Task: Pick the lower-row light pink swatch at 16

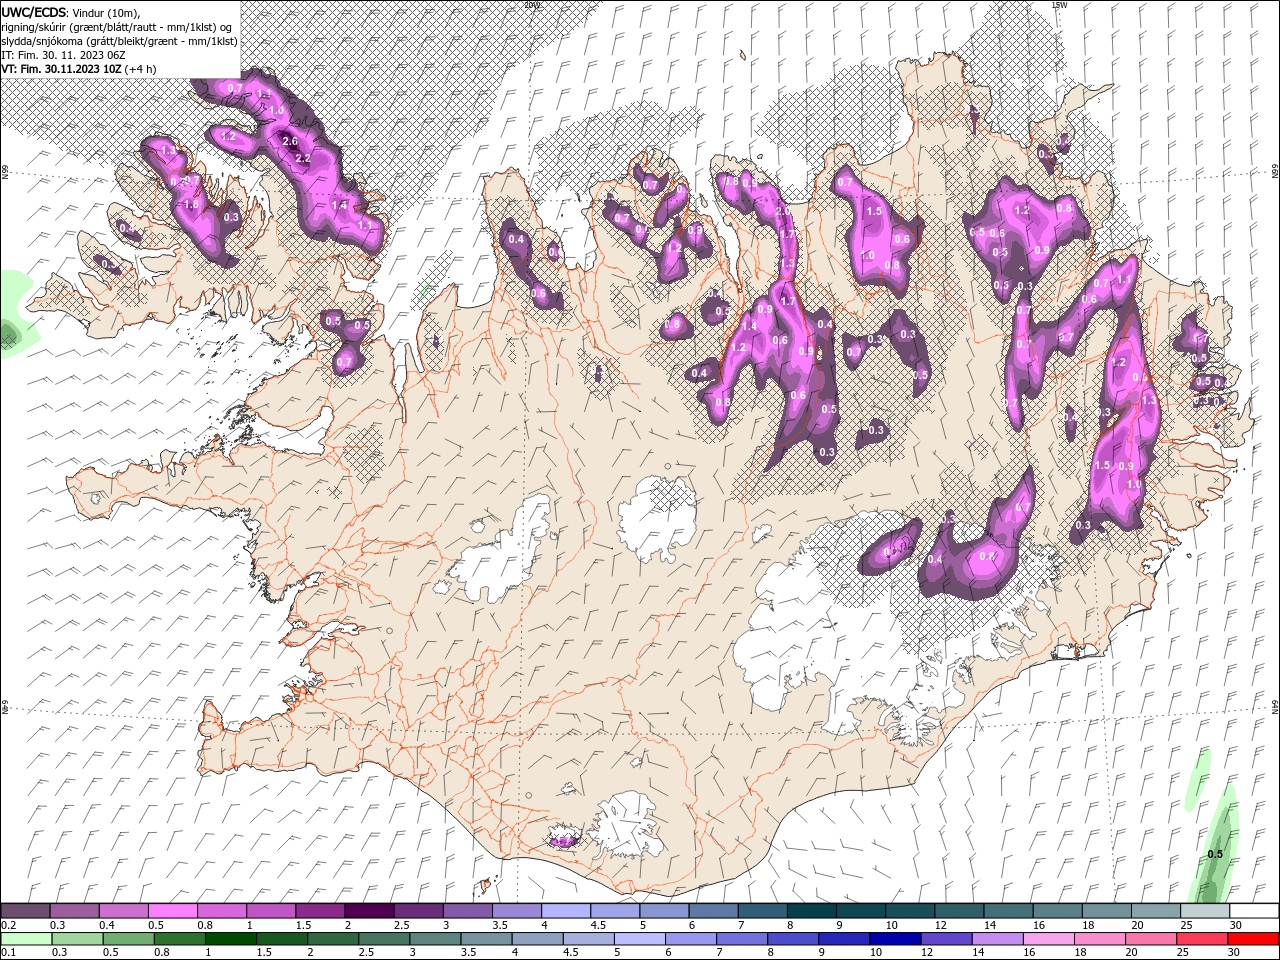Action: tap(1049, 939)
